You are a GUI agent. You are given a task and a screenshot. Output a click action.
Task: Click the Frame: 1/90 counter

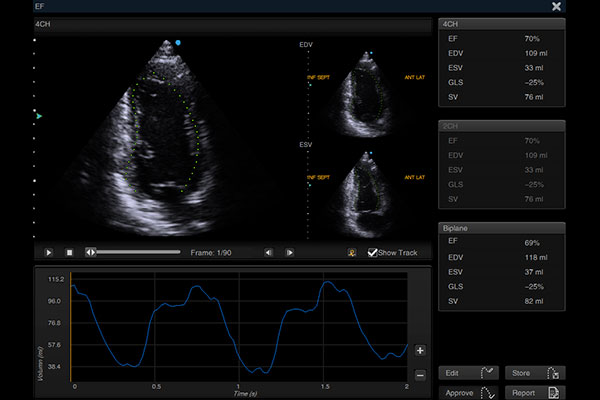pos(211,253)
